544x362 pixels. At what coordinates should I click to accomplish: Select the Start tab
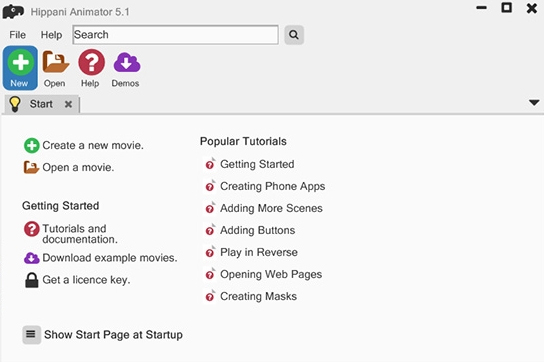click(41, 104)
